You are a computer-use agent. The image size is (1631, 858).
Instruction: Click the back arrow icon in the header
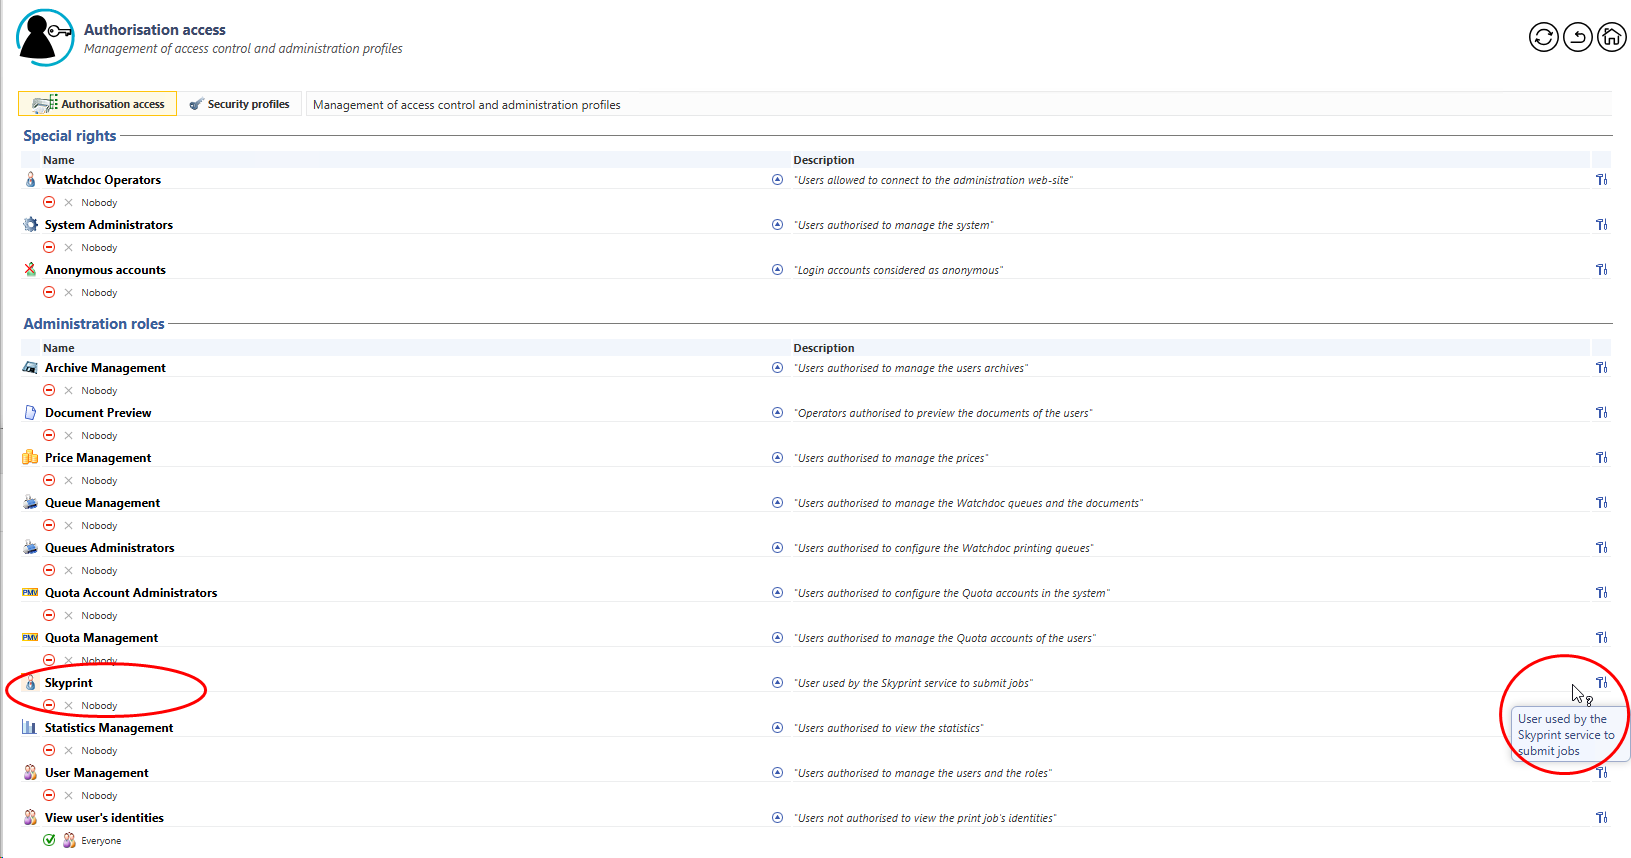(x=1577, y=38)
